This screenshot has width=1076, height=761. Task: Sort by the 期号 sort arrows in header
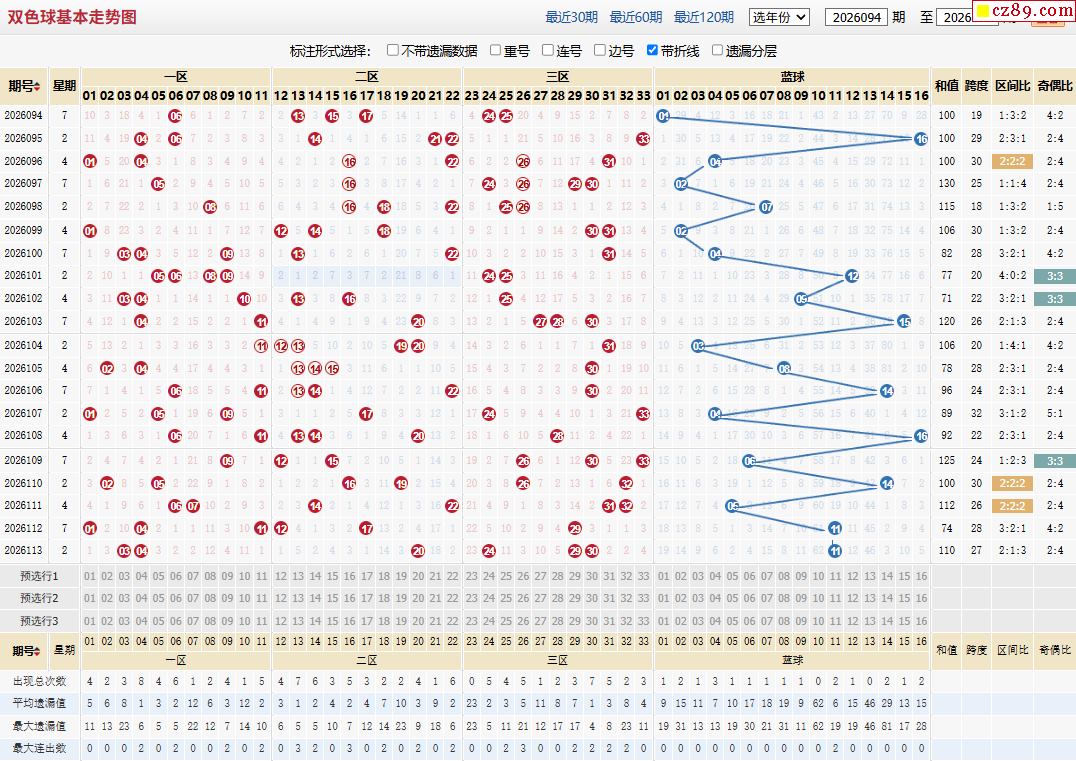tap(37, 86)
